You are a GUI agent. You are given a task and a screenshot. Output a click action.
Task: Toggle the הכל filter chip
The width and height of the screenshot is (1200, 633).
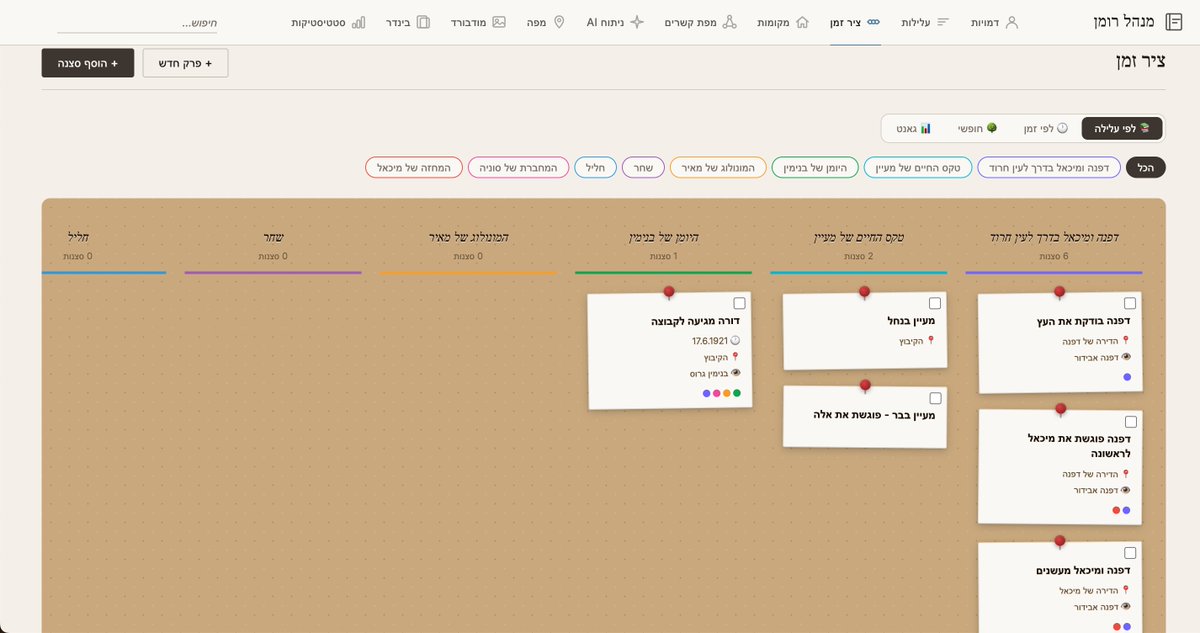click(1146, 167)
